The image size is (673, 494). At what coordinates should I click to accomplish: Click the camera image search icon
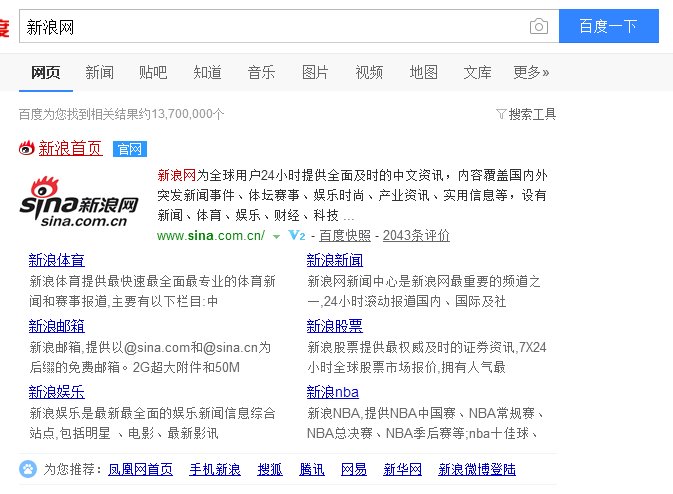coord(539,26)
